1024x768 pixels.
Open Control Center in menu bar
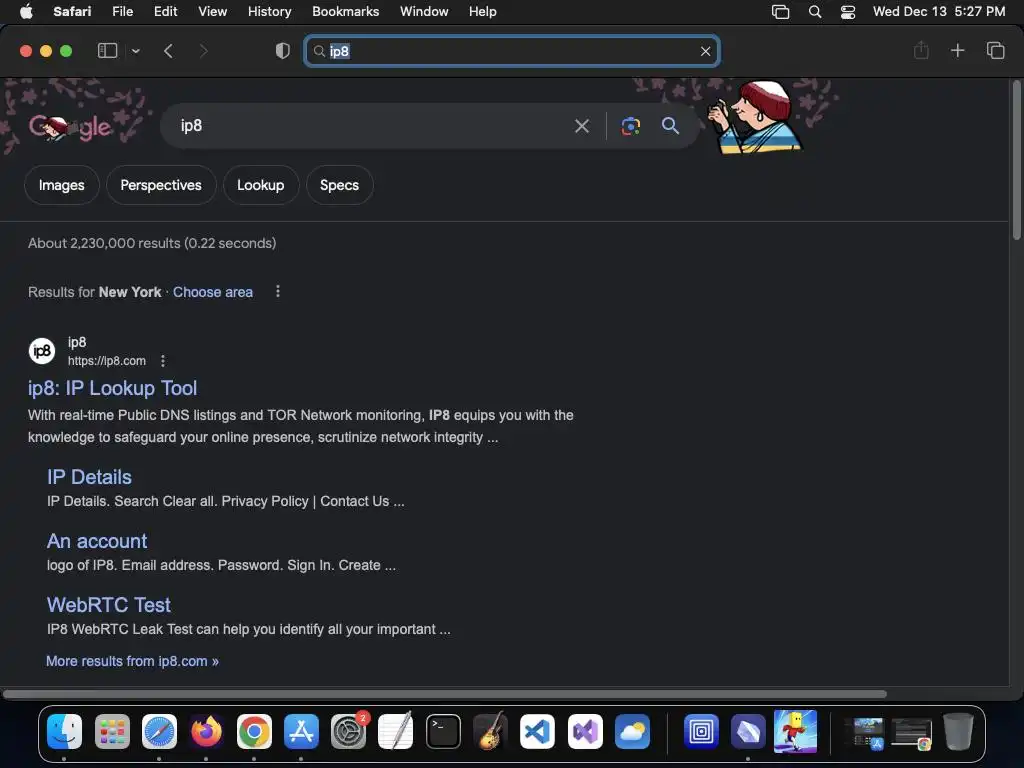848,12
